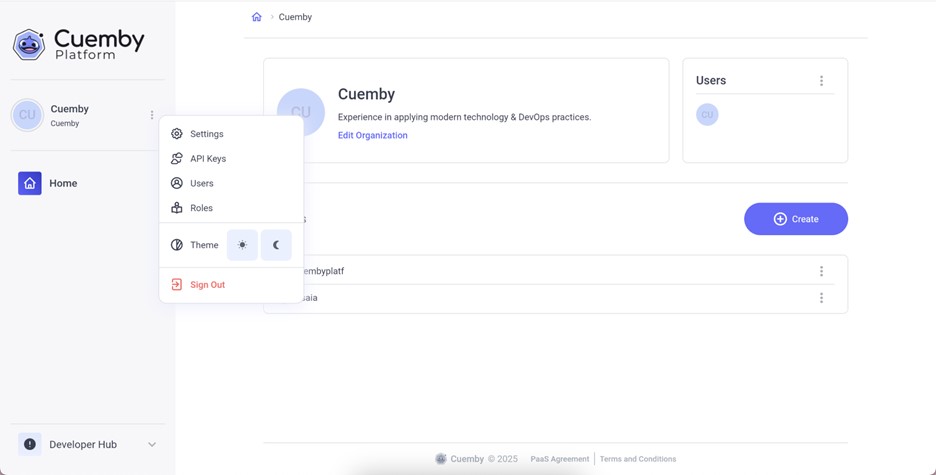936x475 pixels.
Task: Open the Edit Organization link
Action: pyautogui.click(x=372, y=135)
